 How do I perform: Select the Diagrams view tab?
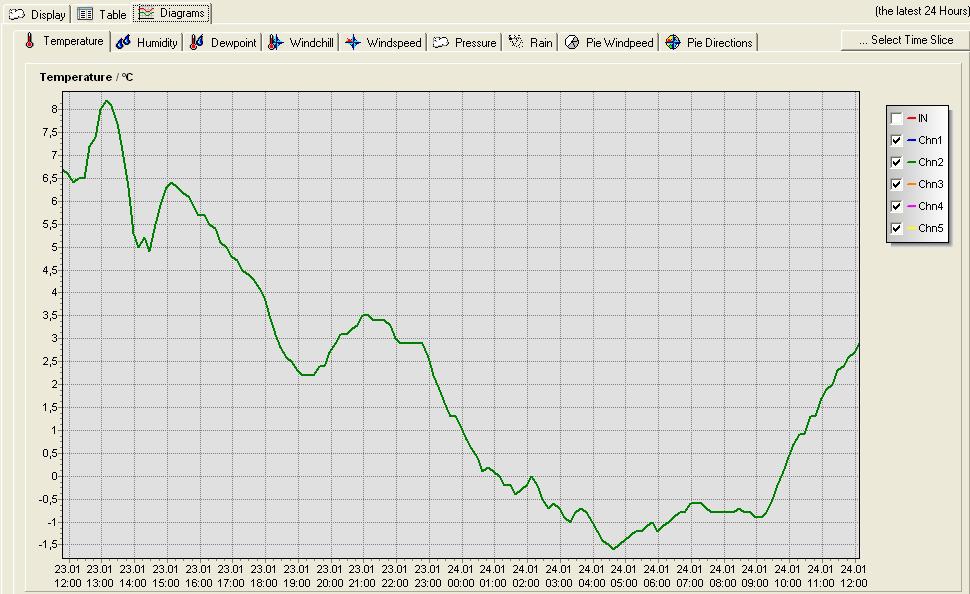[x=172, y=13]
